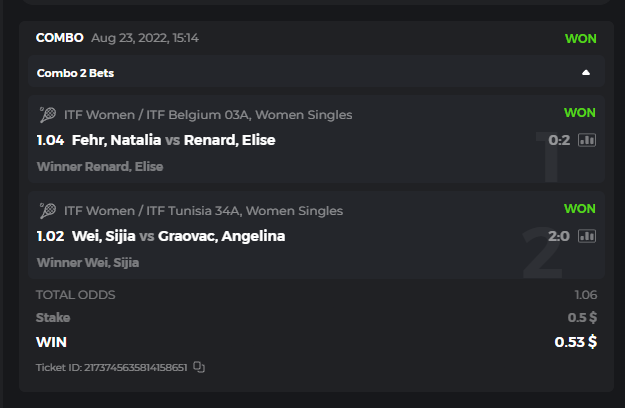Click the 0.53 $ win amount

tap(575, 342)
